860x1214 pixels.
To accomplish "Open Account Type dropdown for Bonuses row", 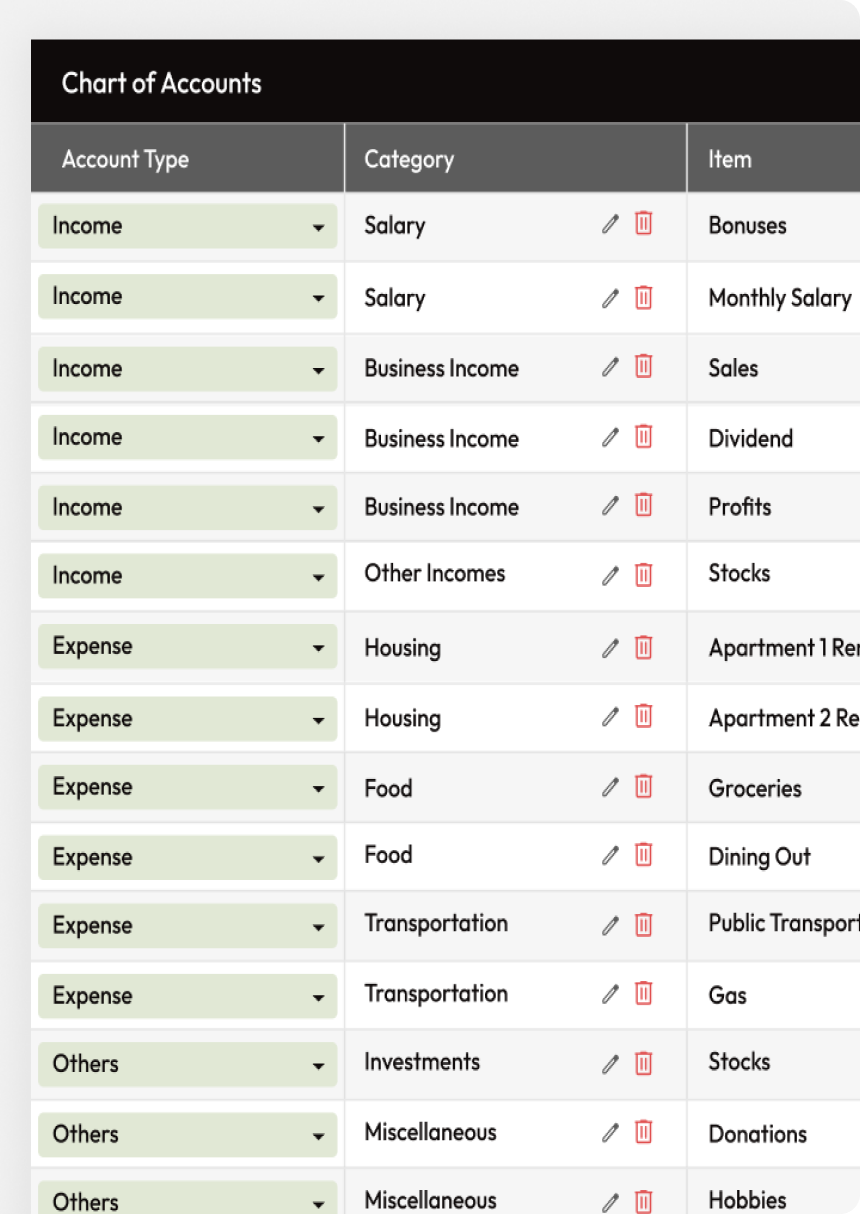I will coord(317,228).
